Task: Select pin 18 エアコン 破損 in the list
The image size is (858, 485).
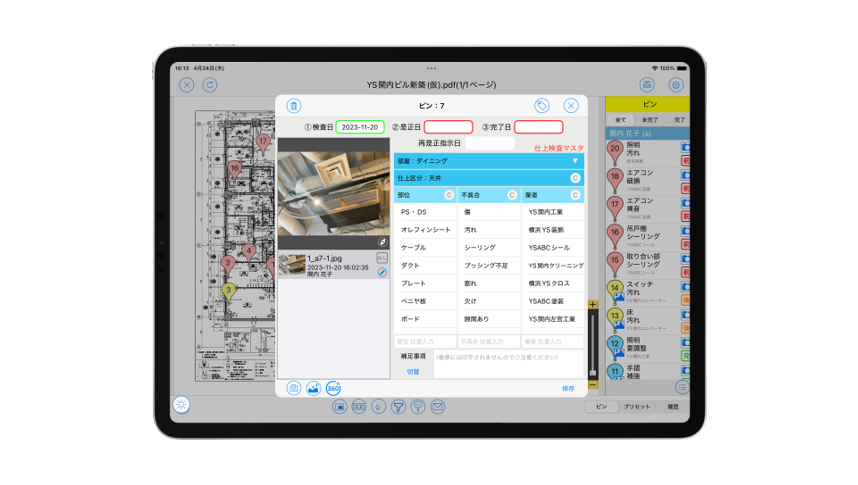Action: click(x=647, y=181)
